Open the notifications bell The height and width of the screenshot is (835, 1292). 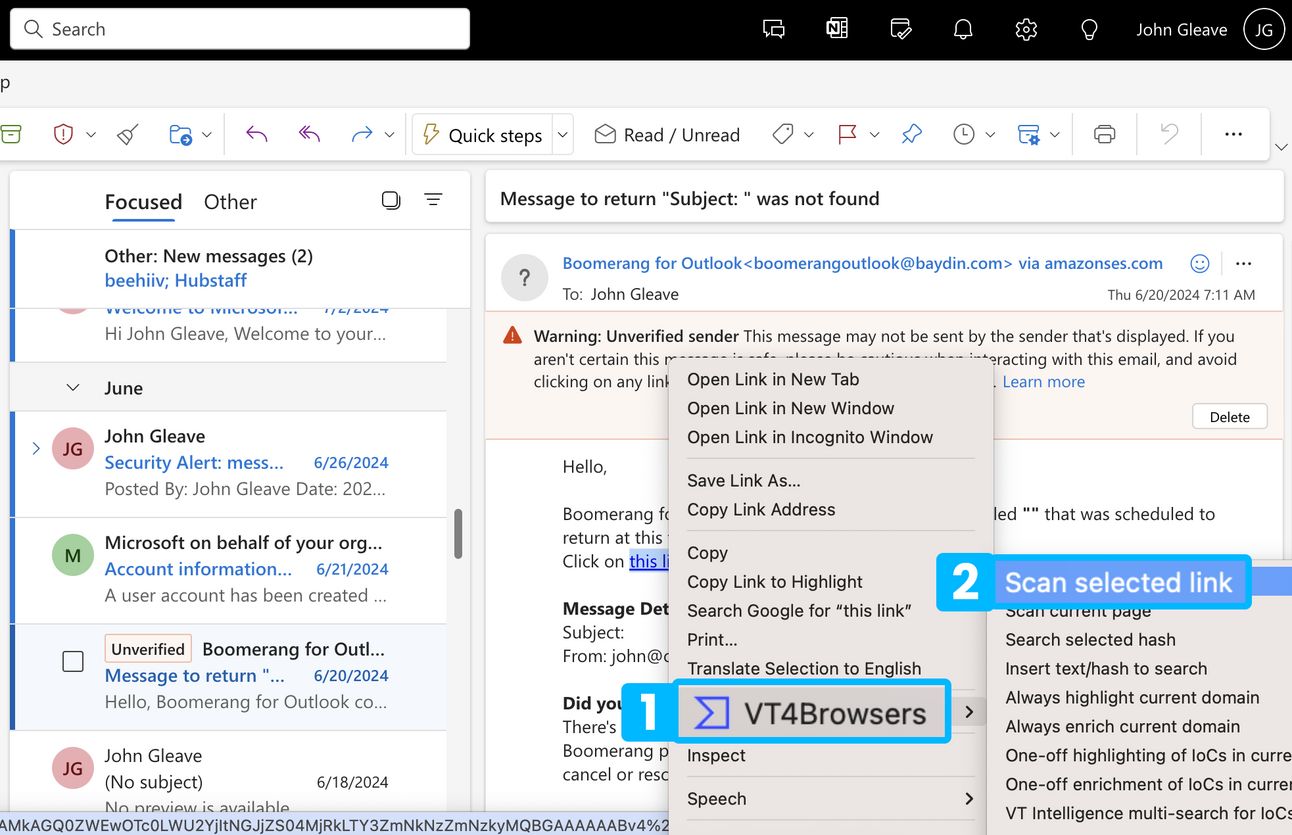[963, 30]
